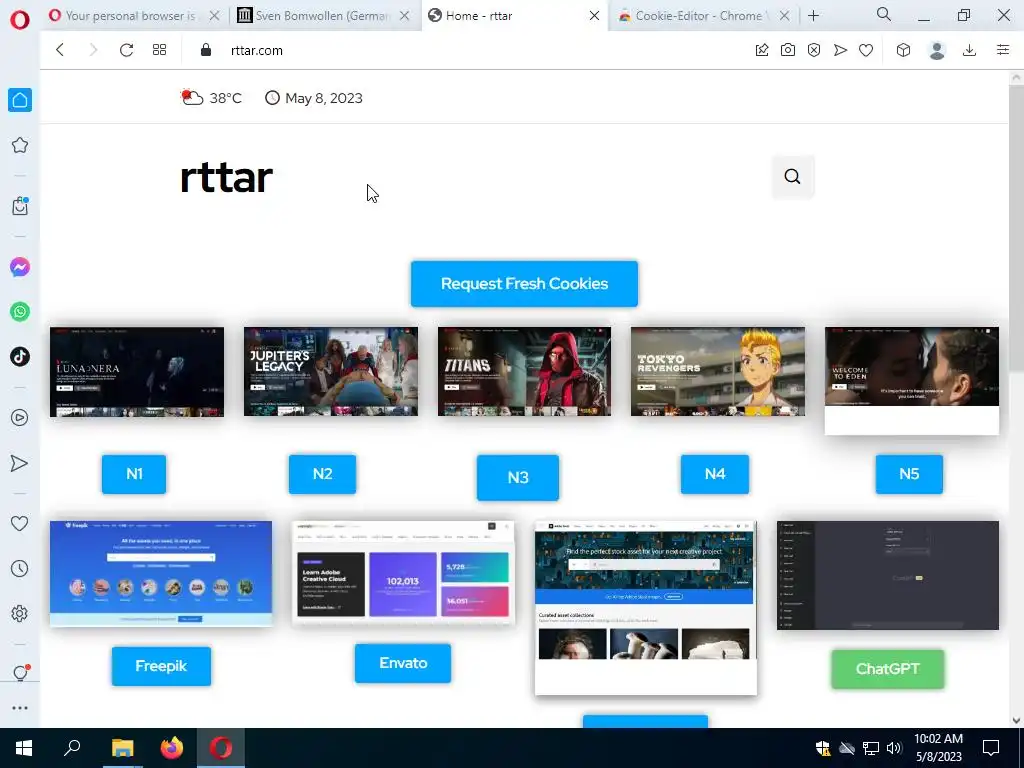Click the edit page pencil icon in toolbar

click(761, 50)
